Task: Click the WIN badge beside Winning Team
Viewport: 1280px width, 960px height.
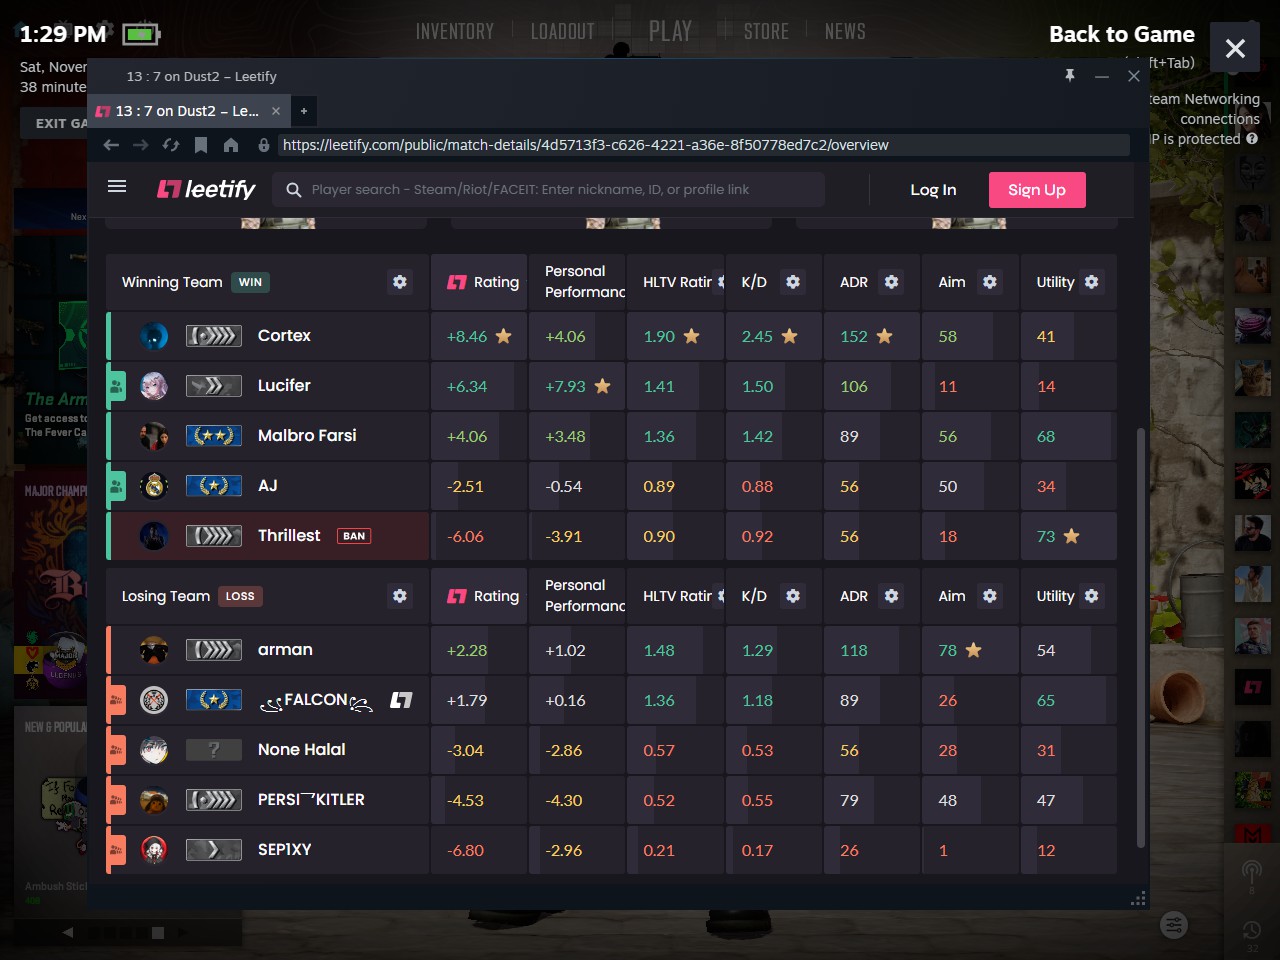Action: click(250, 282)
